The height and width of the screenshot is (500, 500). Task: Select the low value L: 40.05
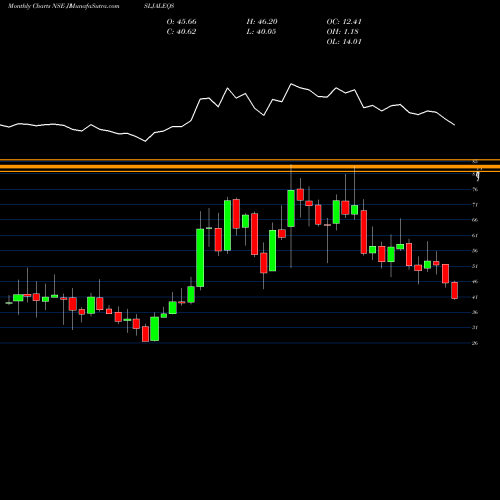point(261,32)
